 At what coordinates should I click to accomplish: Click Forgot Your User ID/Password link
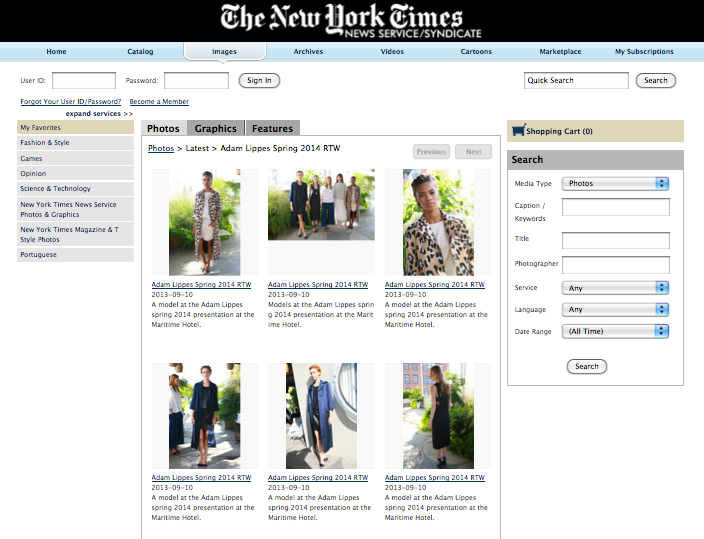pos(71,102)
